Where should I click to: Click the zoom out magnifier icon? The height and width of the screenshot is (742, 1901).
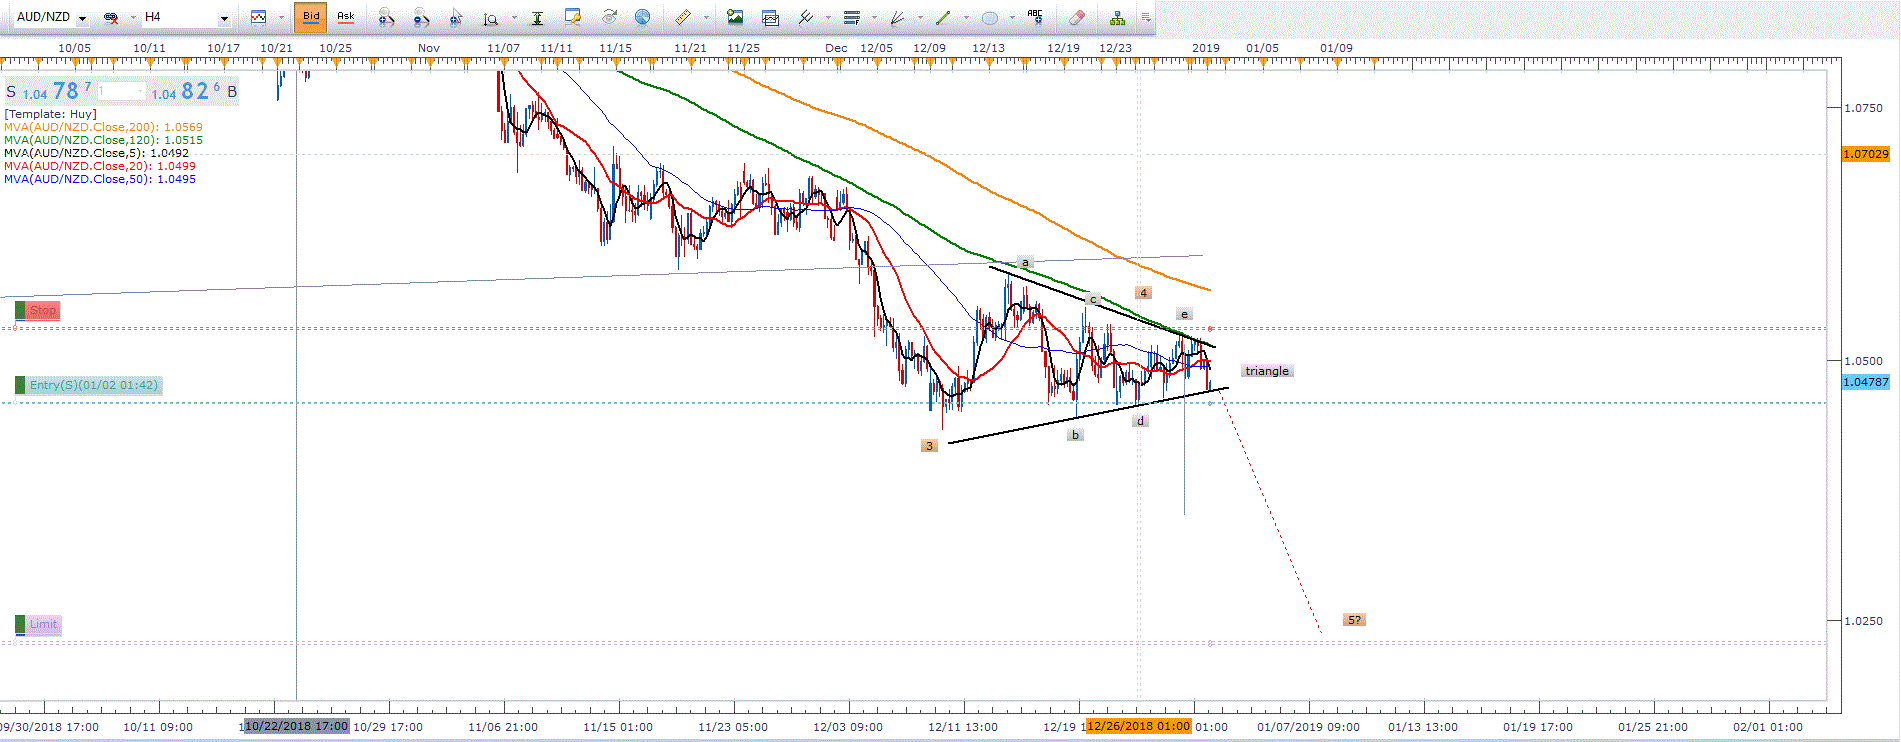(x=421, y=17)
